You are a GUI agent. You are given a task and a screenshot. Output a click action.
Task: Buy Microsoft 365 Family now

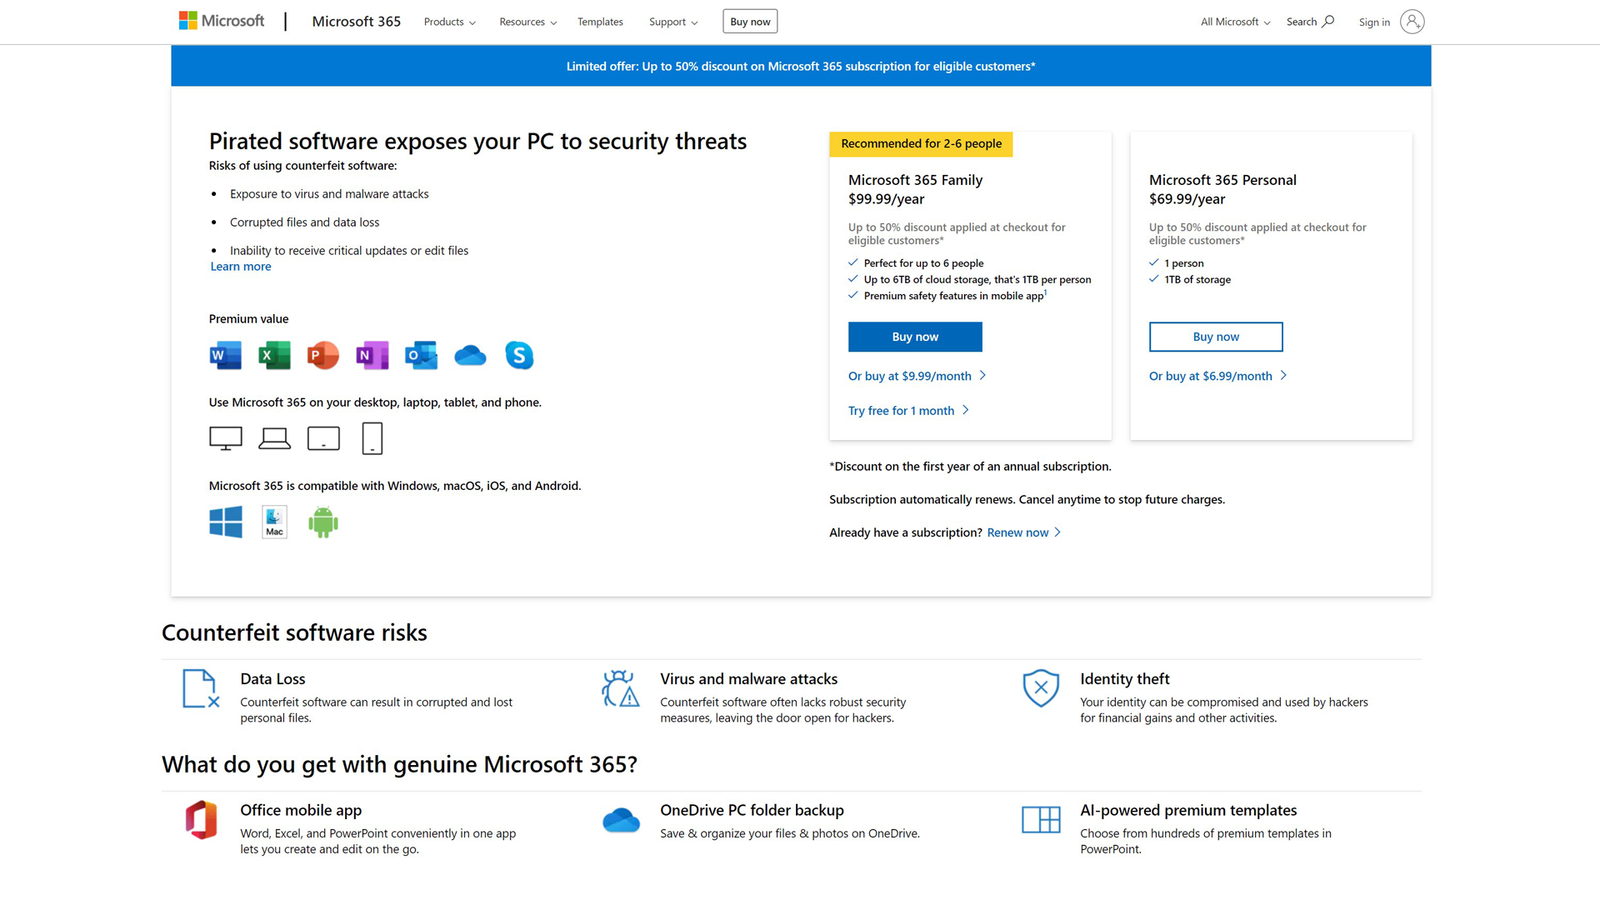point(915,337)
